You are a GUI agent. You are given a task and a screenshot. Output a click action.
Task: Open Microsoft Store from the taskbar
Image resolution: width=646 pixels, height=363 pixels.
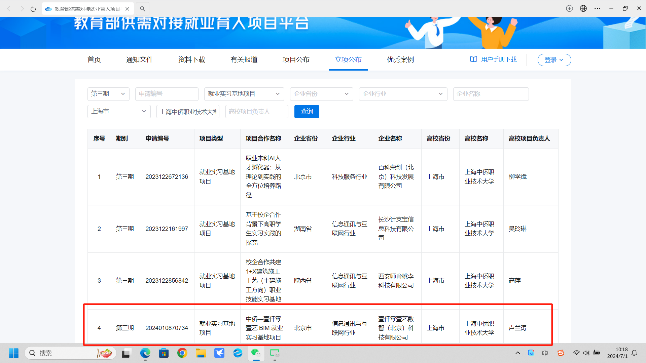point(164,353)
